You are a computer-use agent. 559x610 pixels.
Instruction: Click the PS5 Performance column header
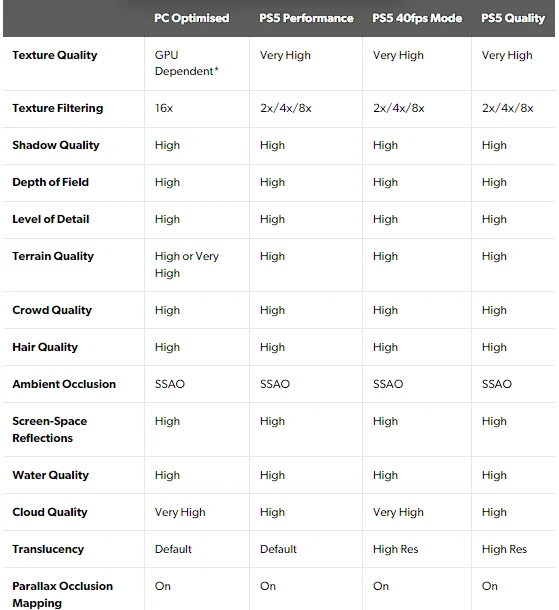306,18
